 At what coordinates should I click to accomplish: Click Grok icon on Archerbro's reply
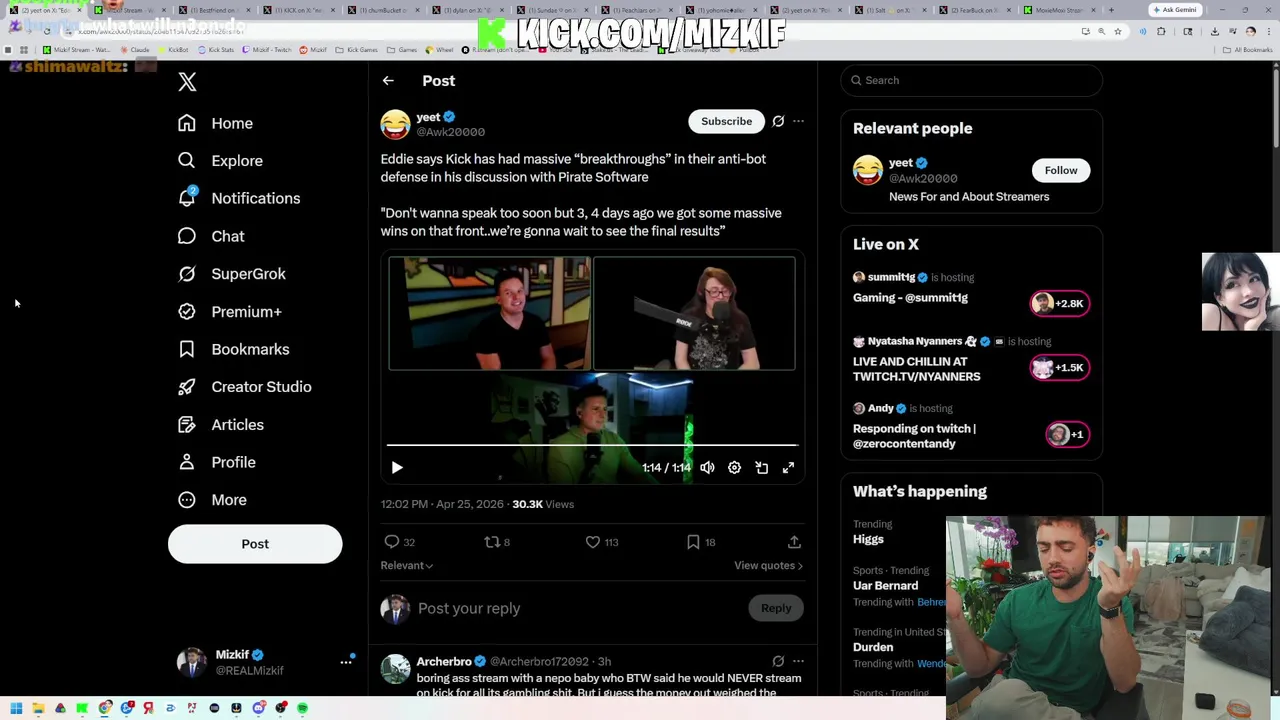pos(778,661)
